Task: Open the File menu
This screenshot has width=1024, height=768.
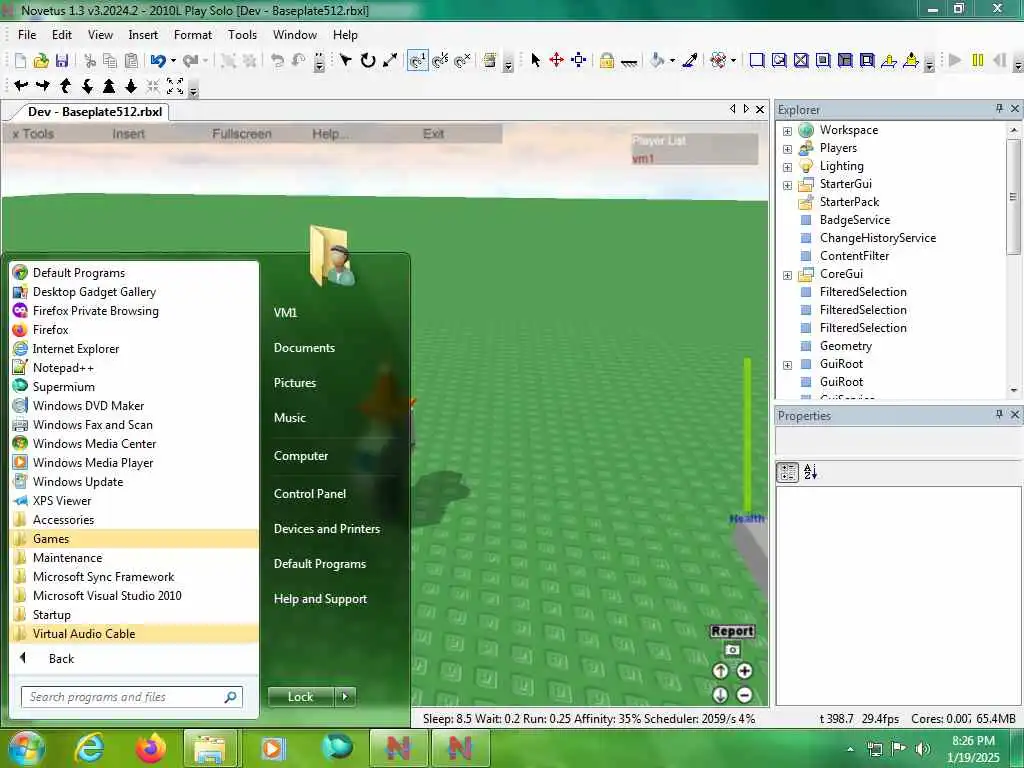Action: coord(27,35)
